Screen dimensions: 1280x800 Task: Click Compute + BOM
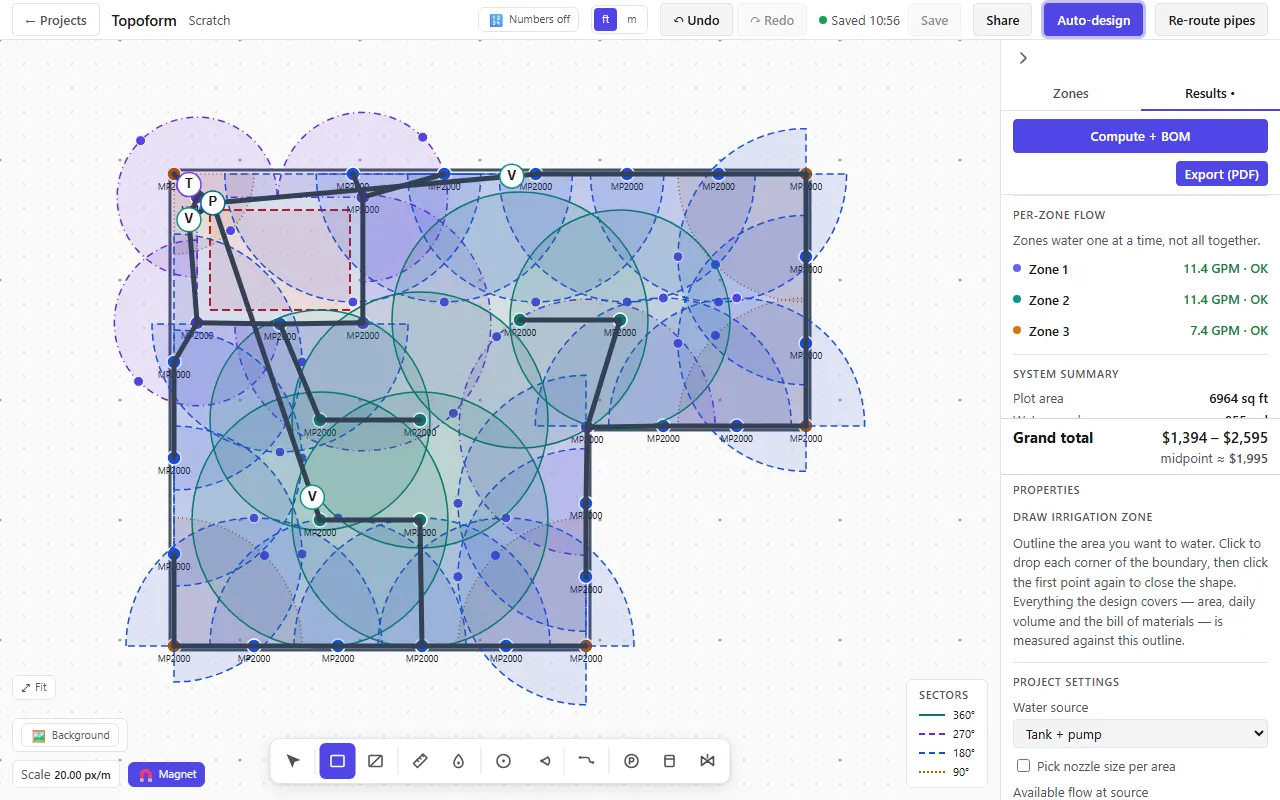[x=1140, y=136]
